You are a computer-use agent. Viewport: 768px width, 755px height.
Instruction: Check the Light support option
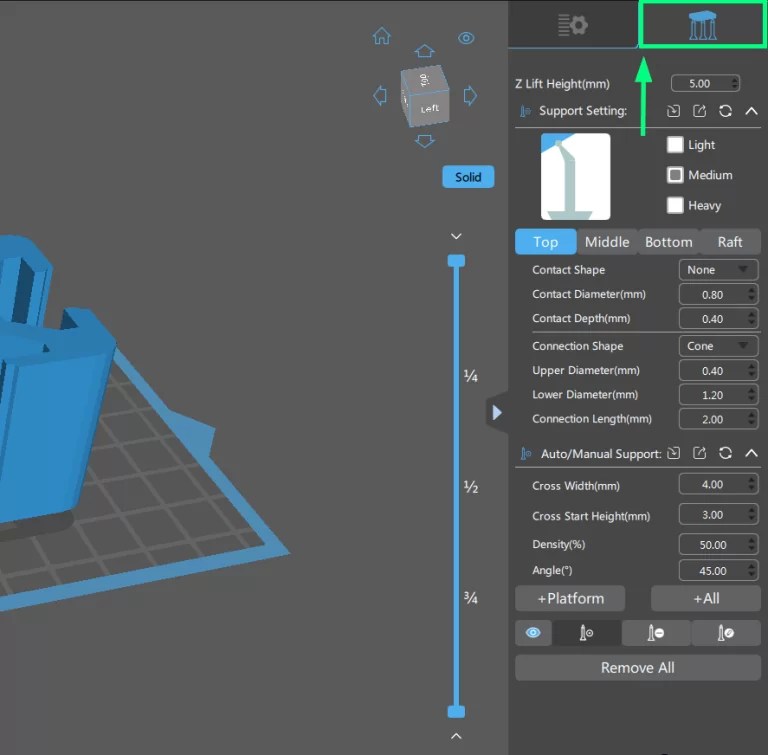click(675, 145)
